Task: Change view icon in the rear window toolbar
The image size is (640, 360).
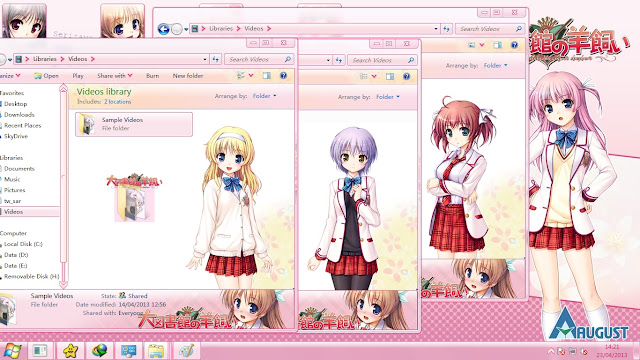Action: click(471, 45)
